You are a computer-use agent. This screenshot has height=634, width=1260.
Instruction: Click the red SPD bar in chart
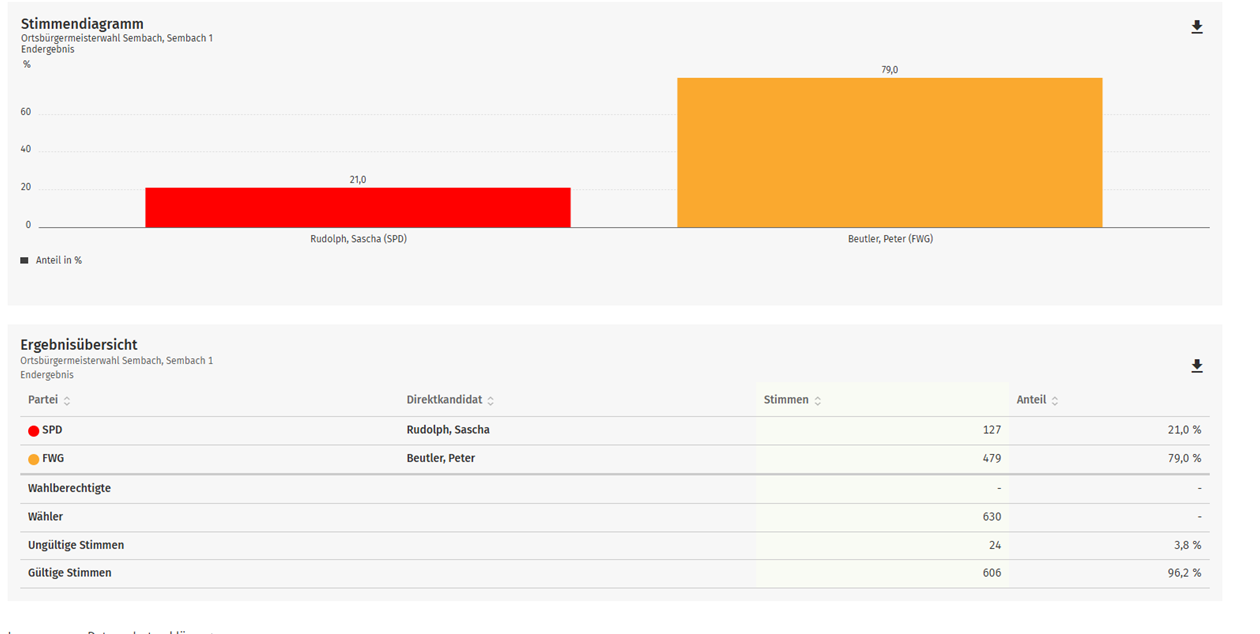[357, 207]
